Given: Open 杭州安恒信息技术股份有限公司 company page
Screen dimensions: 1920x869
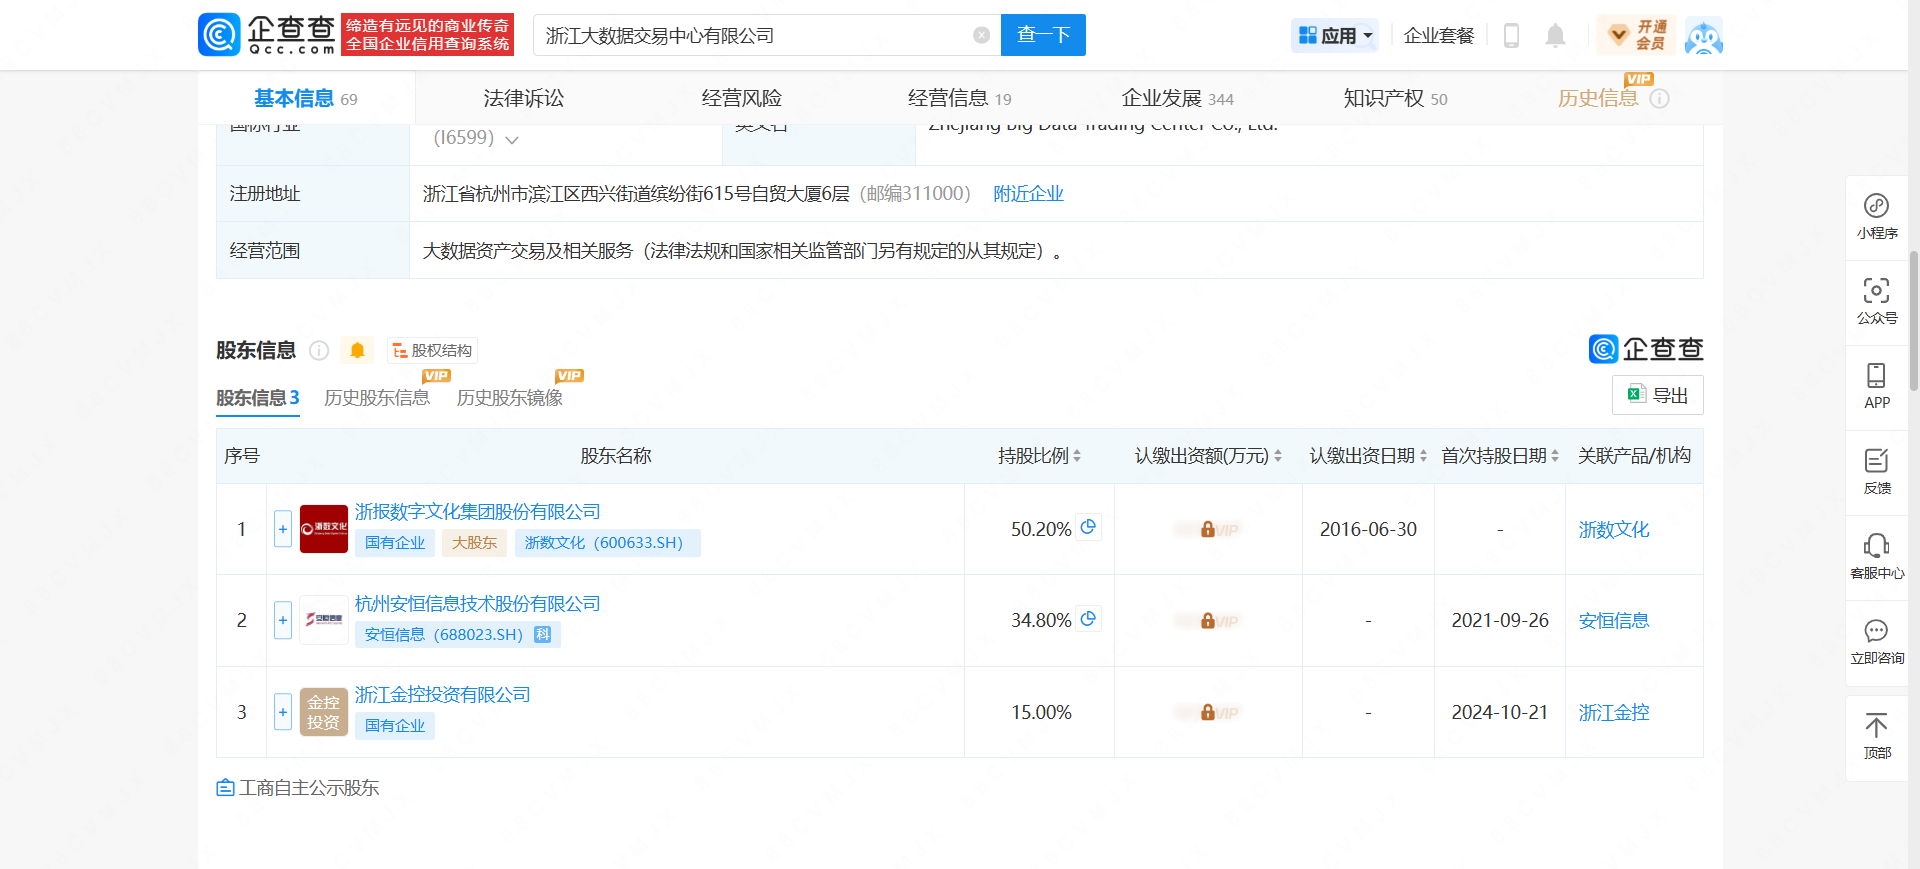Looking at the screenshot, I should 478,604.
